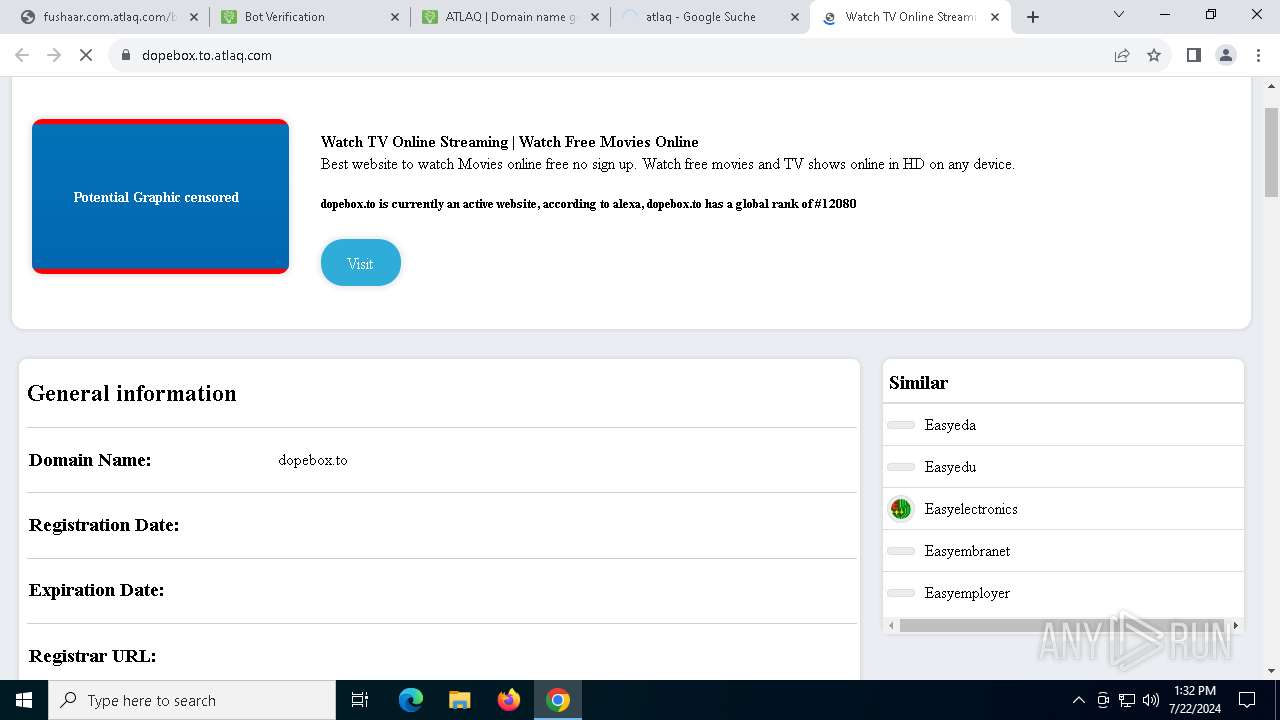This screenshot has width=1280, height=720.
Task: Open the Easyedu similar site
Action: 950,467
